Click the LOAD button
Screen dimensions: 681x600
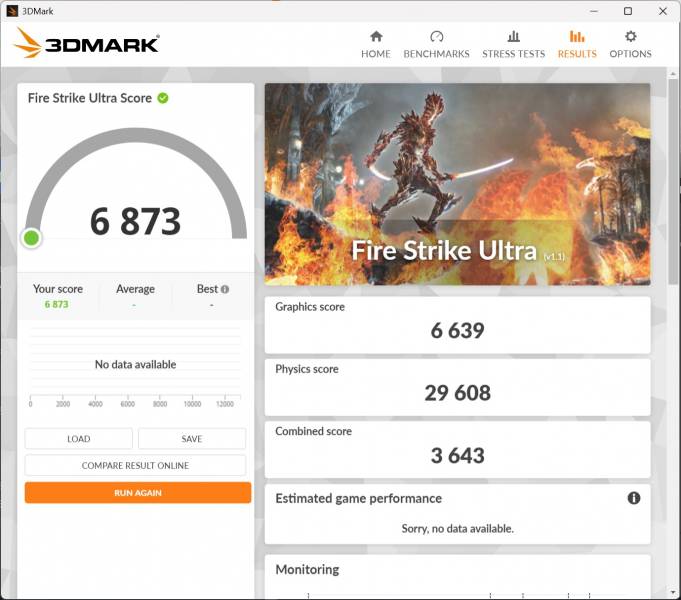point(79,439)
